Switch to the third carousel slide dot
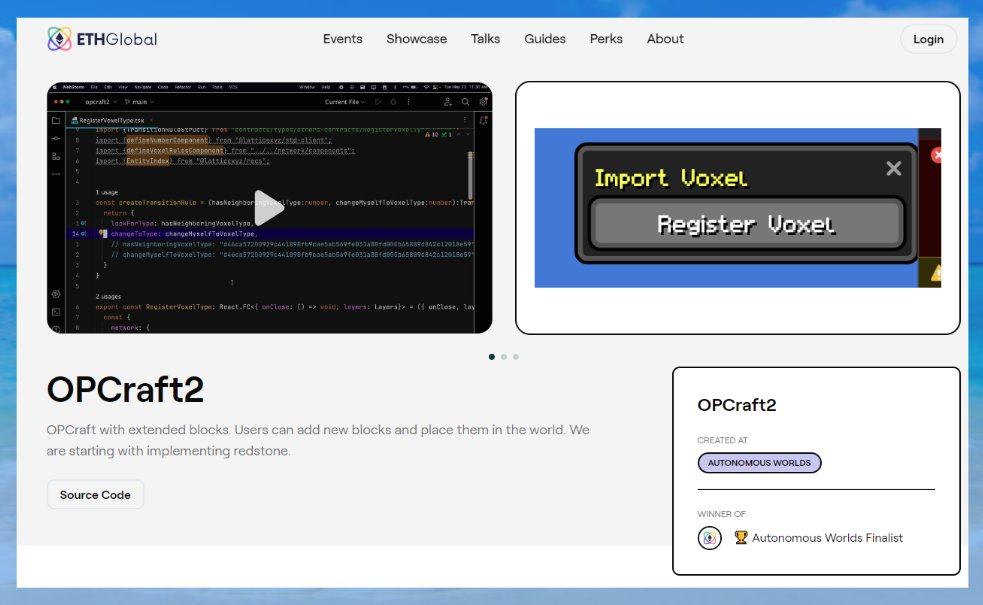Viewport: 983px width, 605px height. [x=516, y=357]
